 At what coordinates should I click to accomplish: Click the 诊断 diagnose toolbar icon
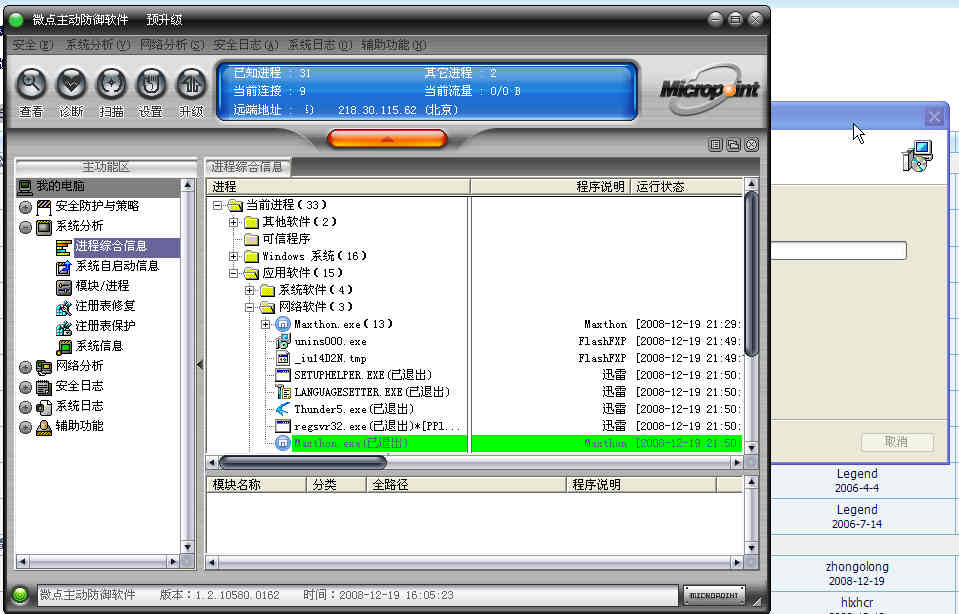(72, 84)
